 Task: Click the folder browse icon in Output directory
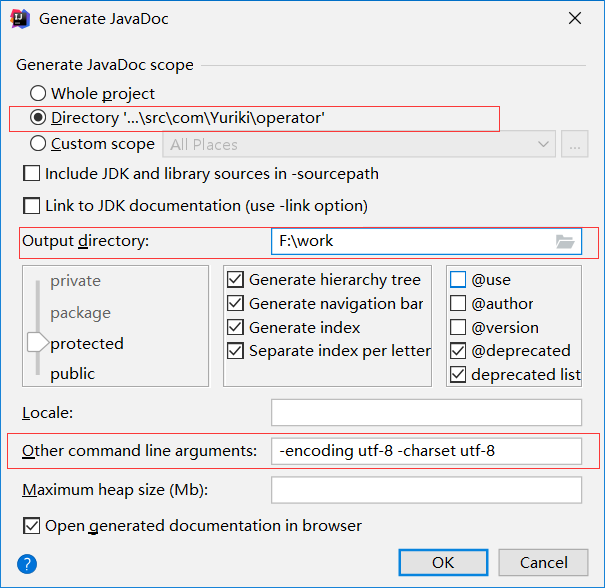(x=565, y=241)
